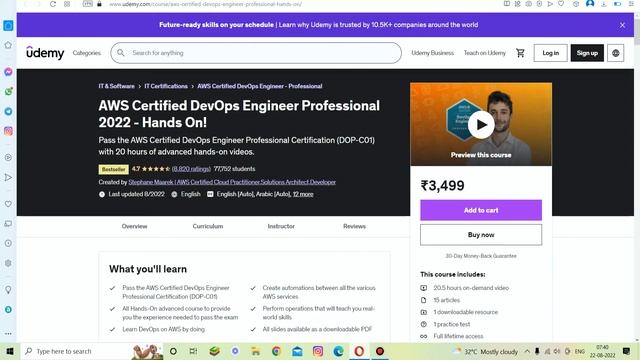Show 12 more subtitle languages
The image size is (640, 360).
coord(303,194)
